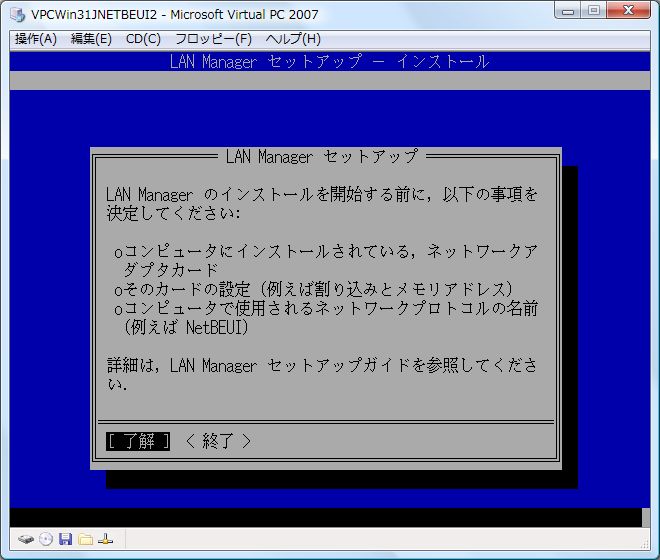Click the network adapter status icon
Viewport: 660px width, 560px height.
click(105, 539)
